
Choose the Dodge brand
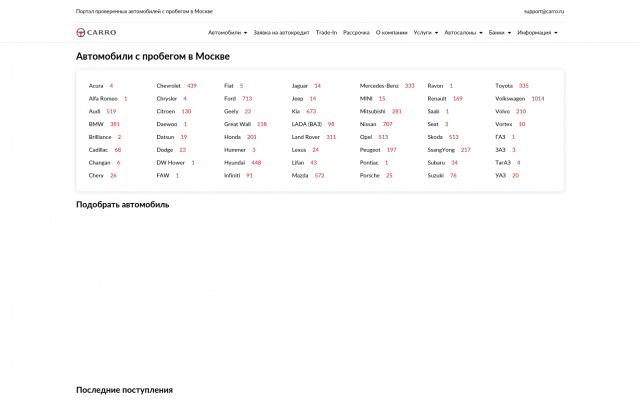164,150
